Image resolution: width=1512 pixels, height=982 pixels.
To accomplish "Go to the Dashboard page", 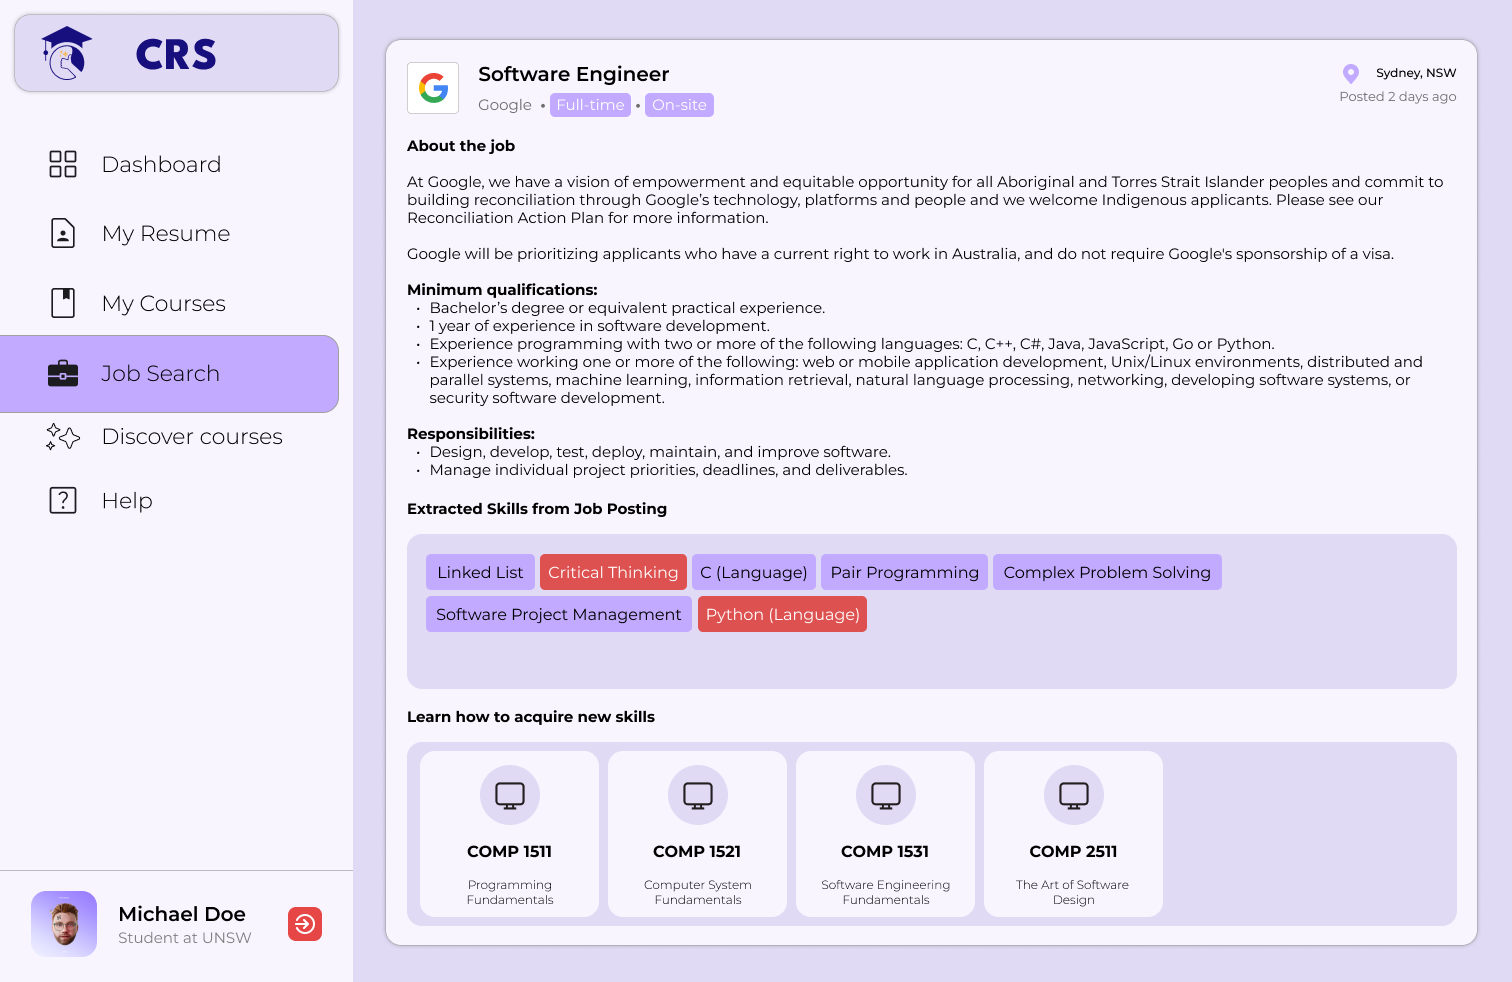I will [x=161, y=164].
